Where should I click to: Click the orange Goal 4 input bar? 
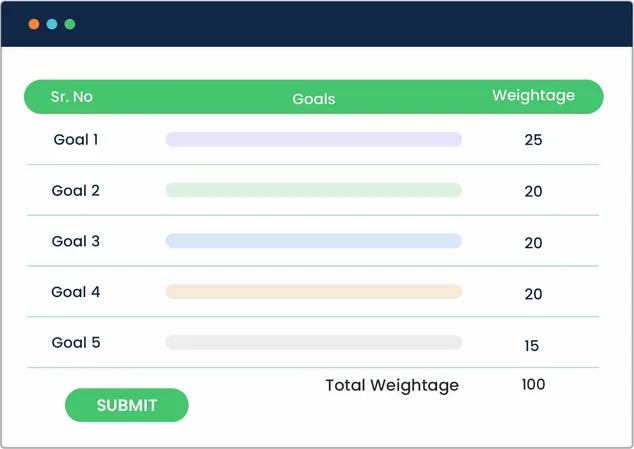coord(313,292)
